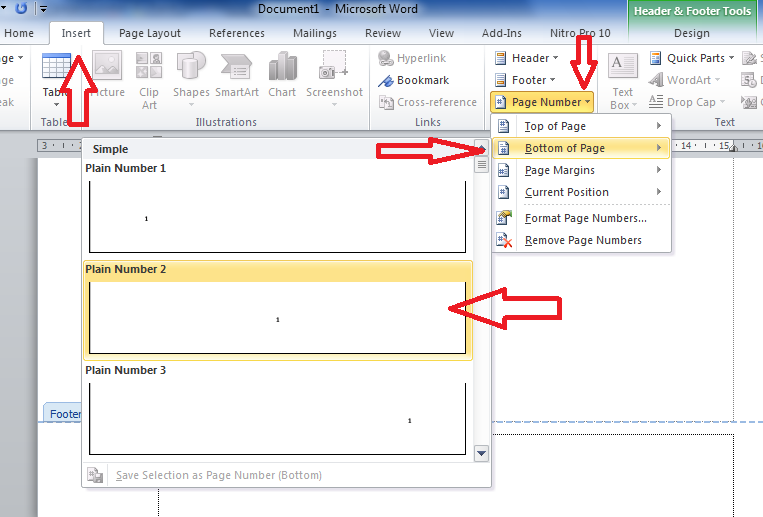Insert a Bookmark
The height and width of the screenshot is (517, 763).
tap(414, 80)
